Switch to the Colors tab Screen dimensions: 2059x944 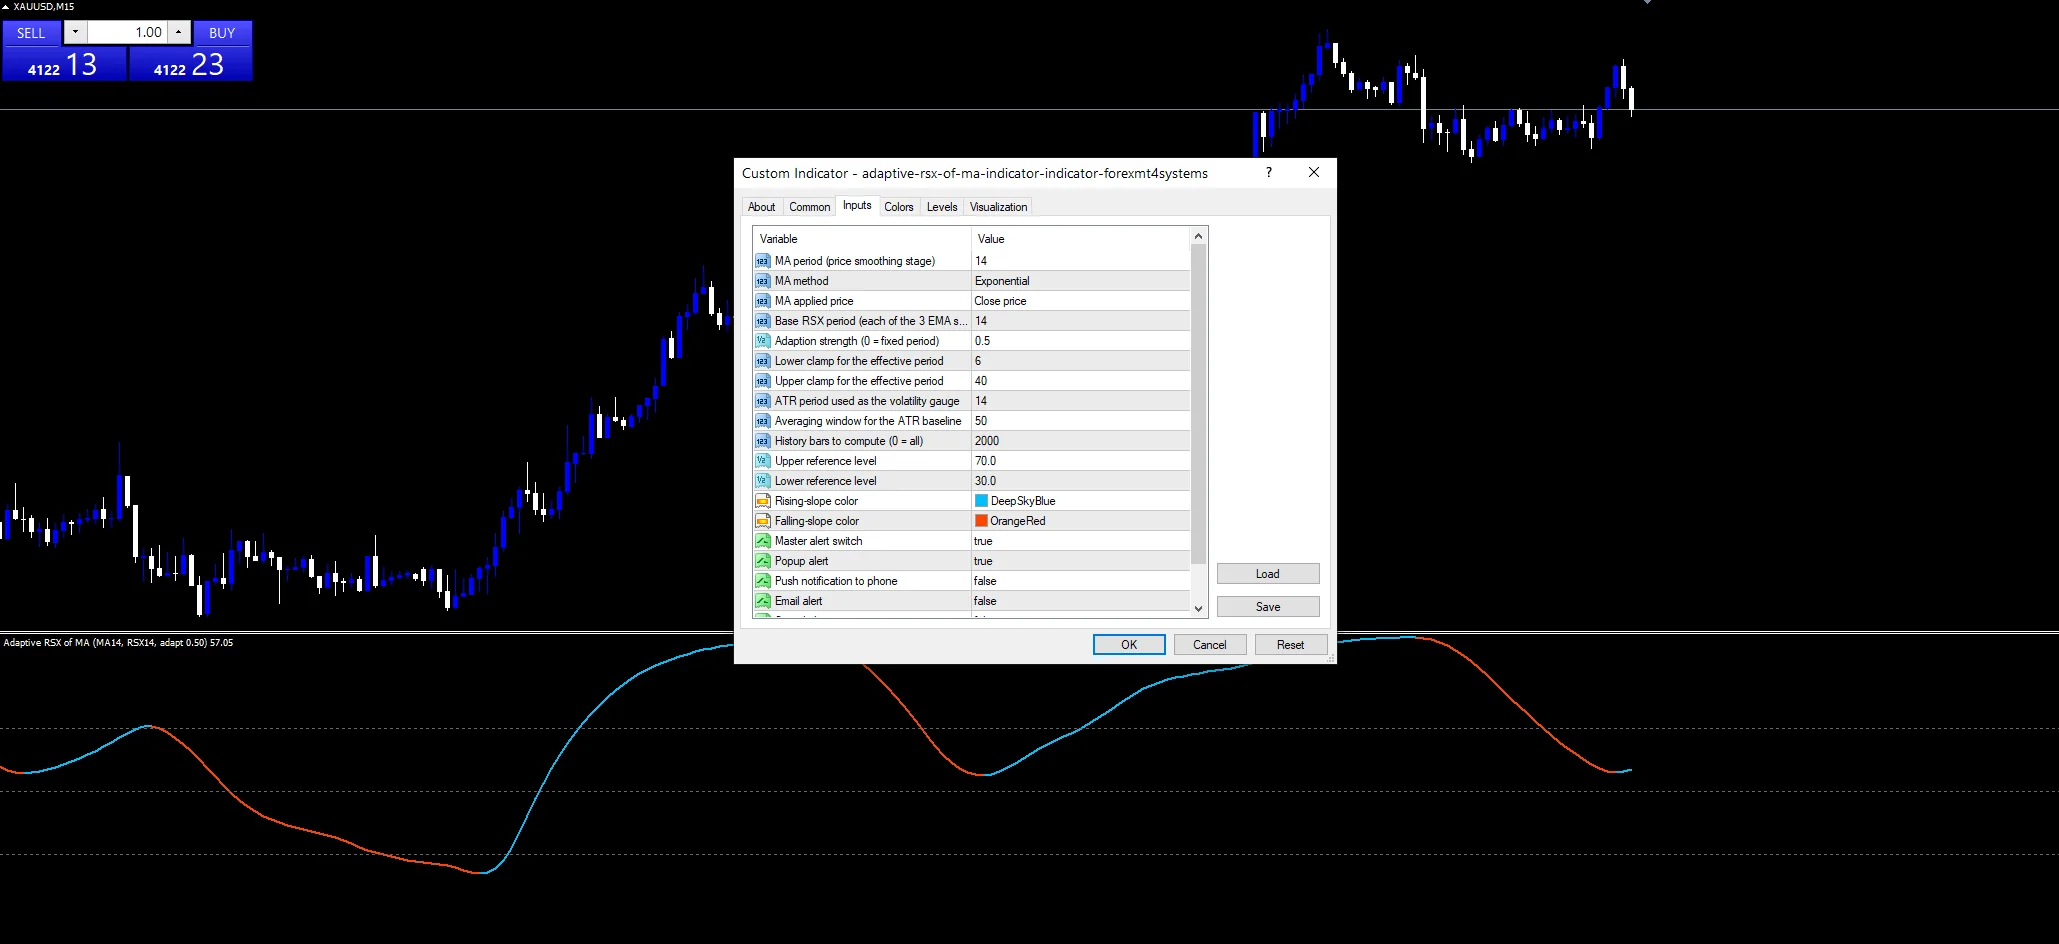[898, 207]
